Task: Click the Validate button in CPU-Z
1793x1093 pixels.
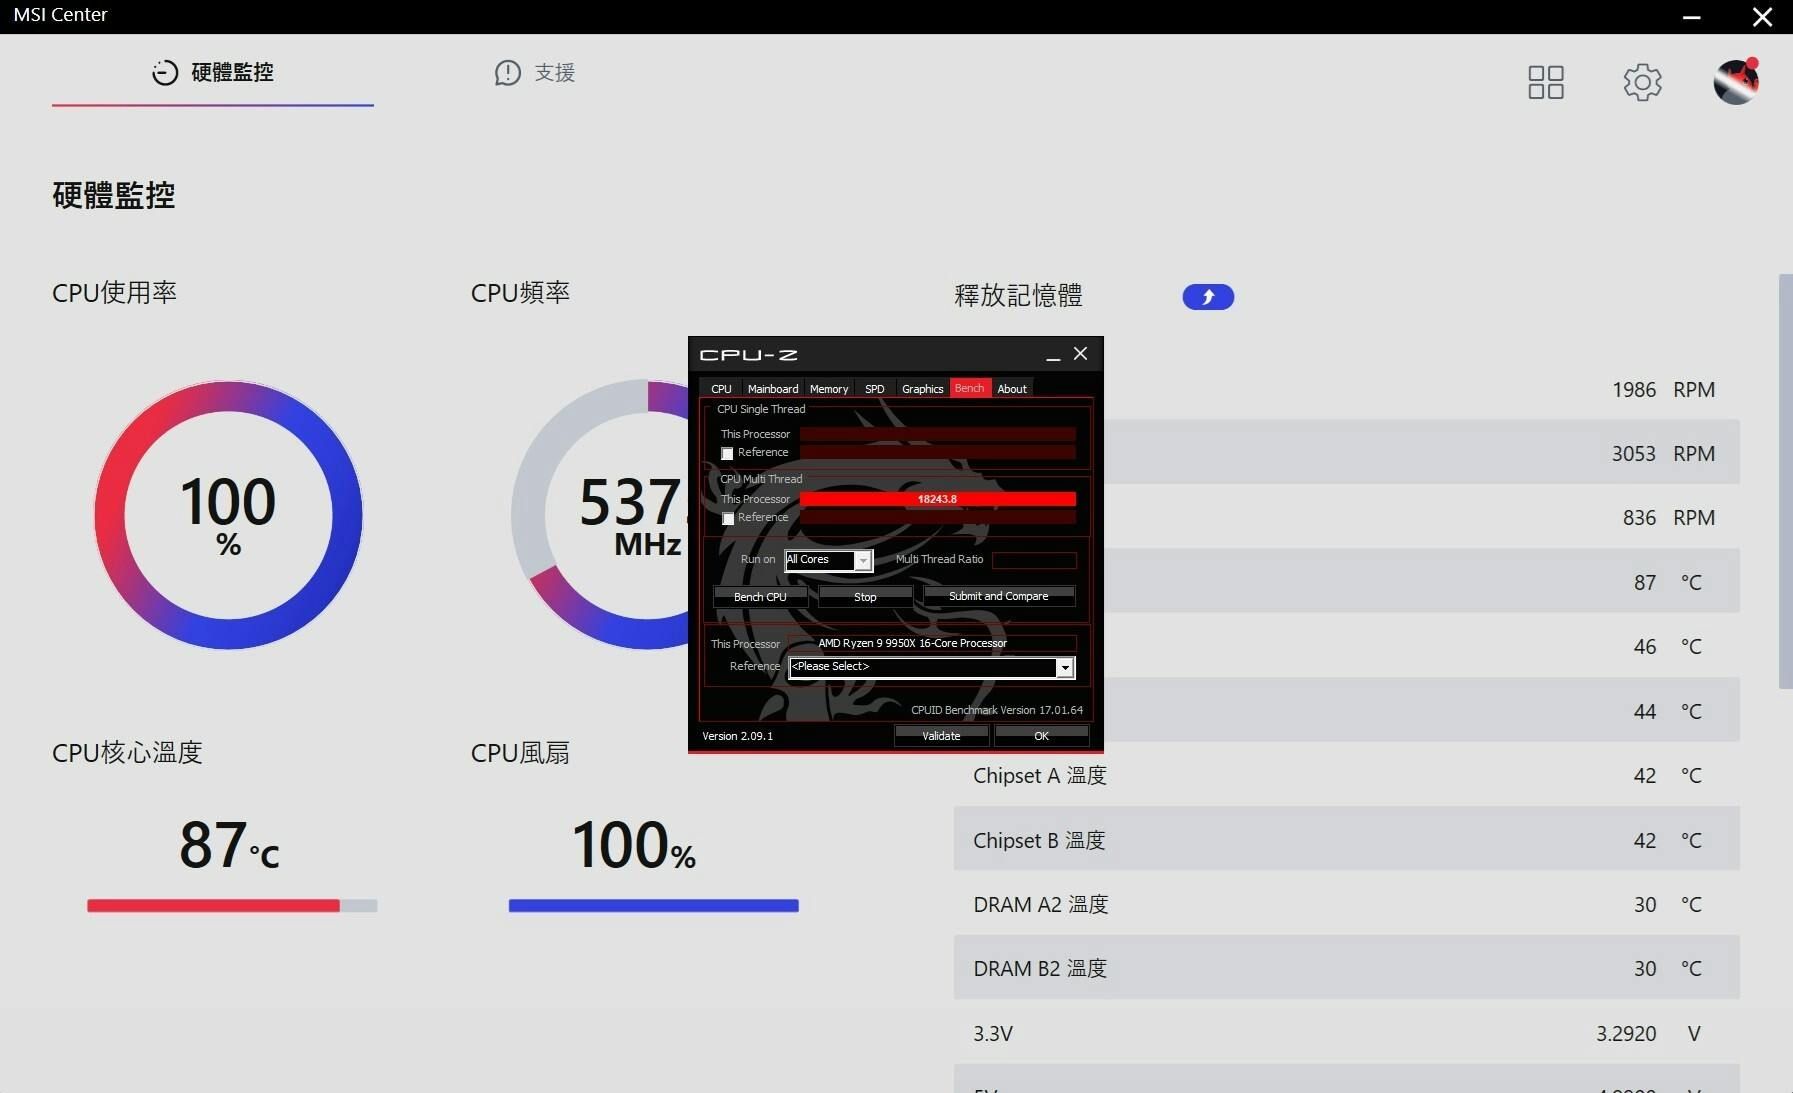Action: coord(941,736)
